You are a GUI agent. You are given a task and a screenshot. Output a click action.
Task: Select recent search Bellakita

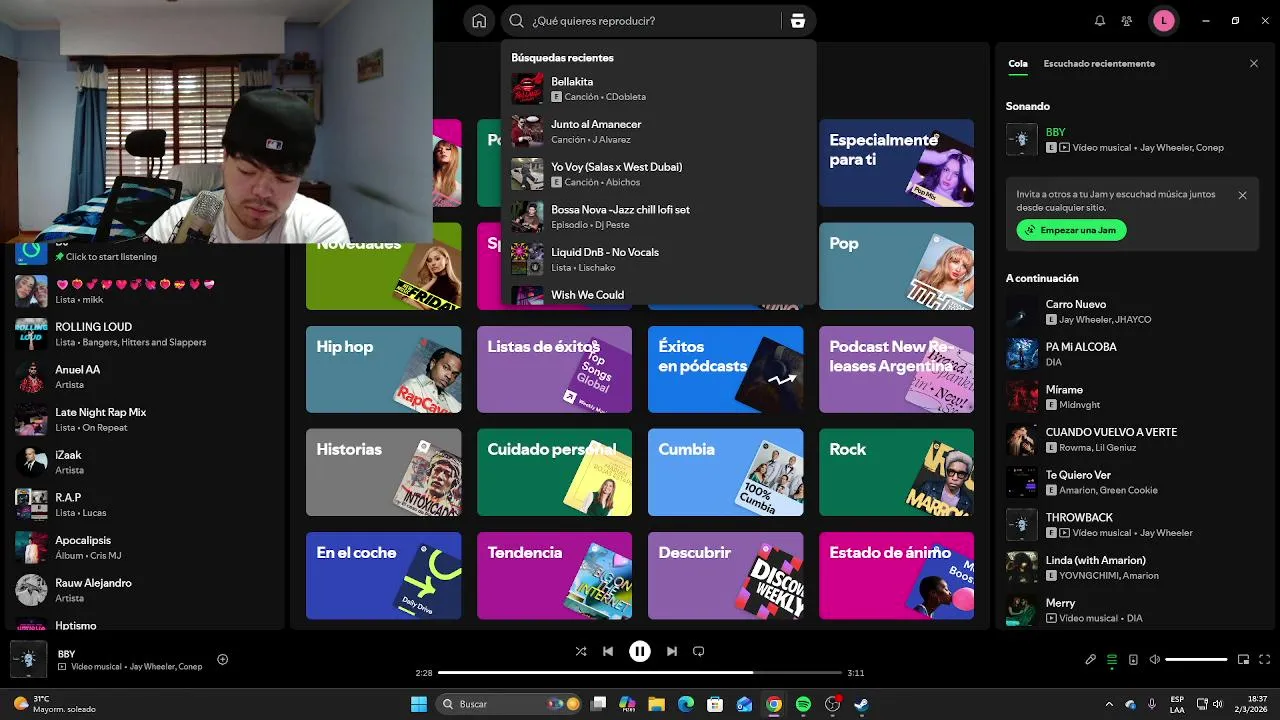pos(658,89)
